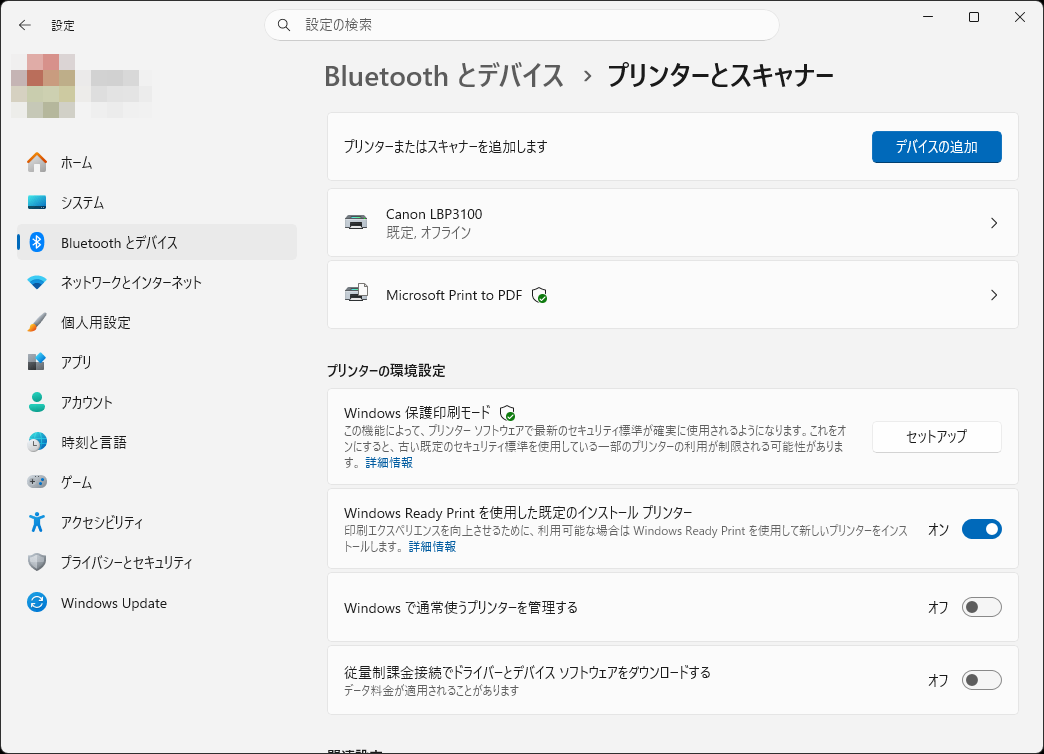Click プリンターとスキャナー page title
This screenshot has height=754, width=1044.
click(x=720, y=76)
